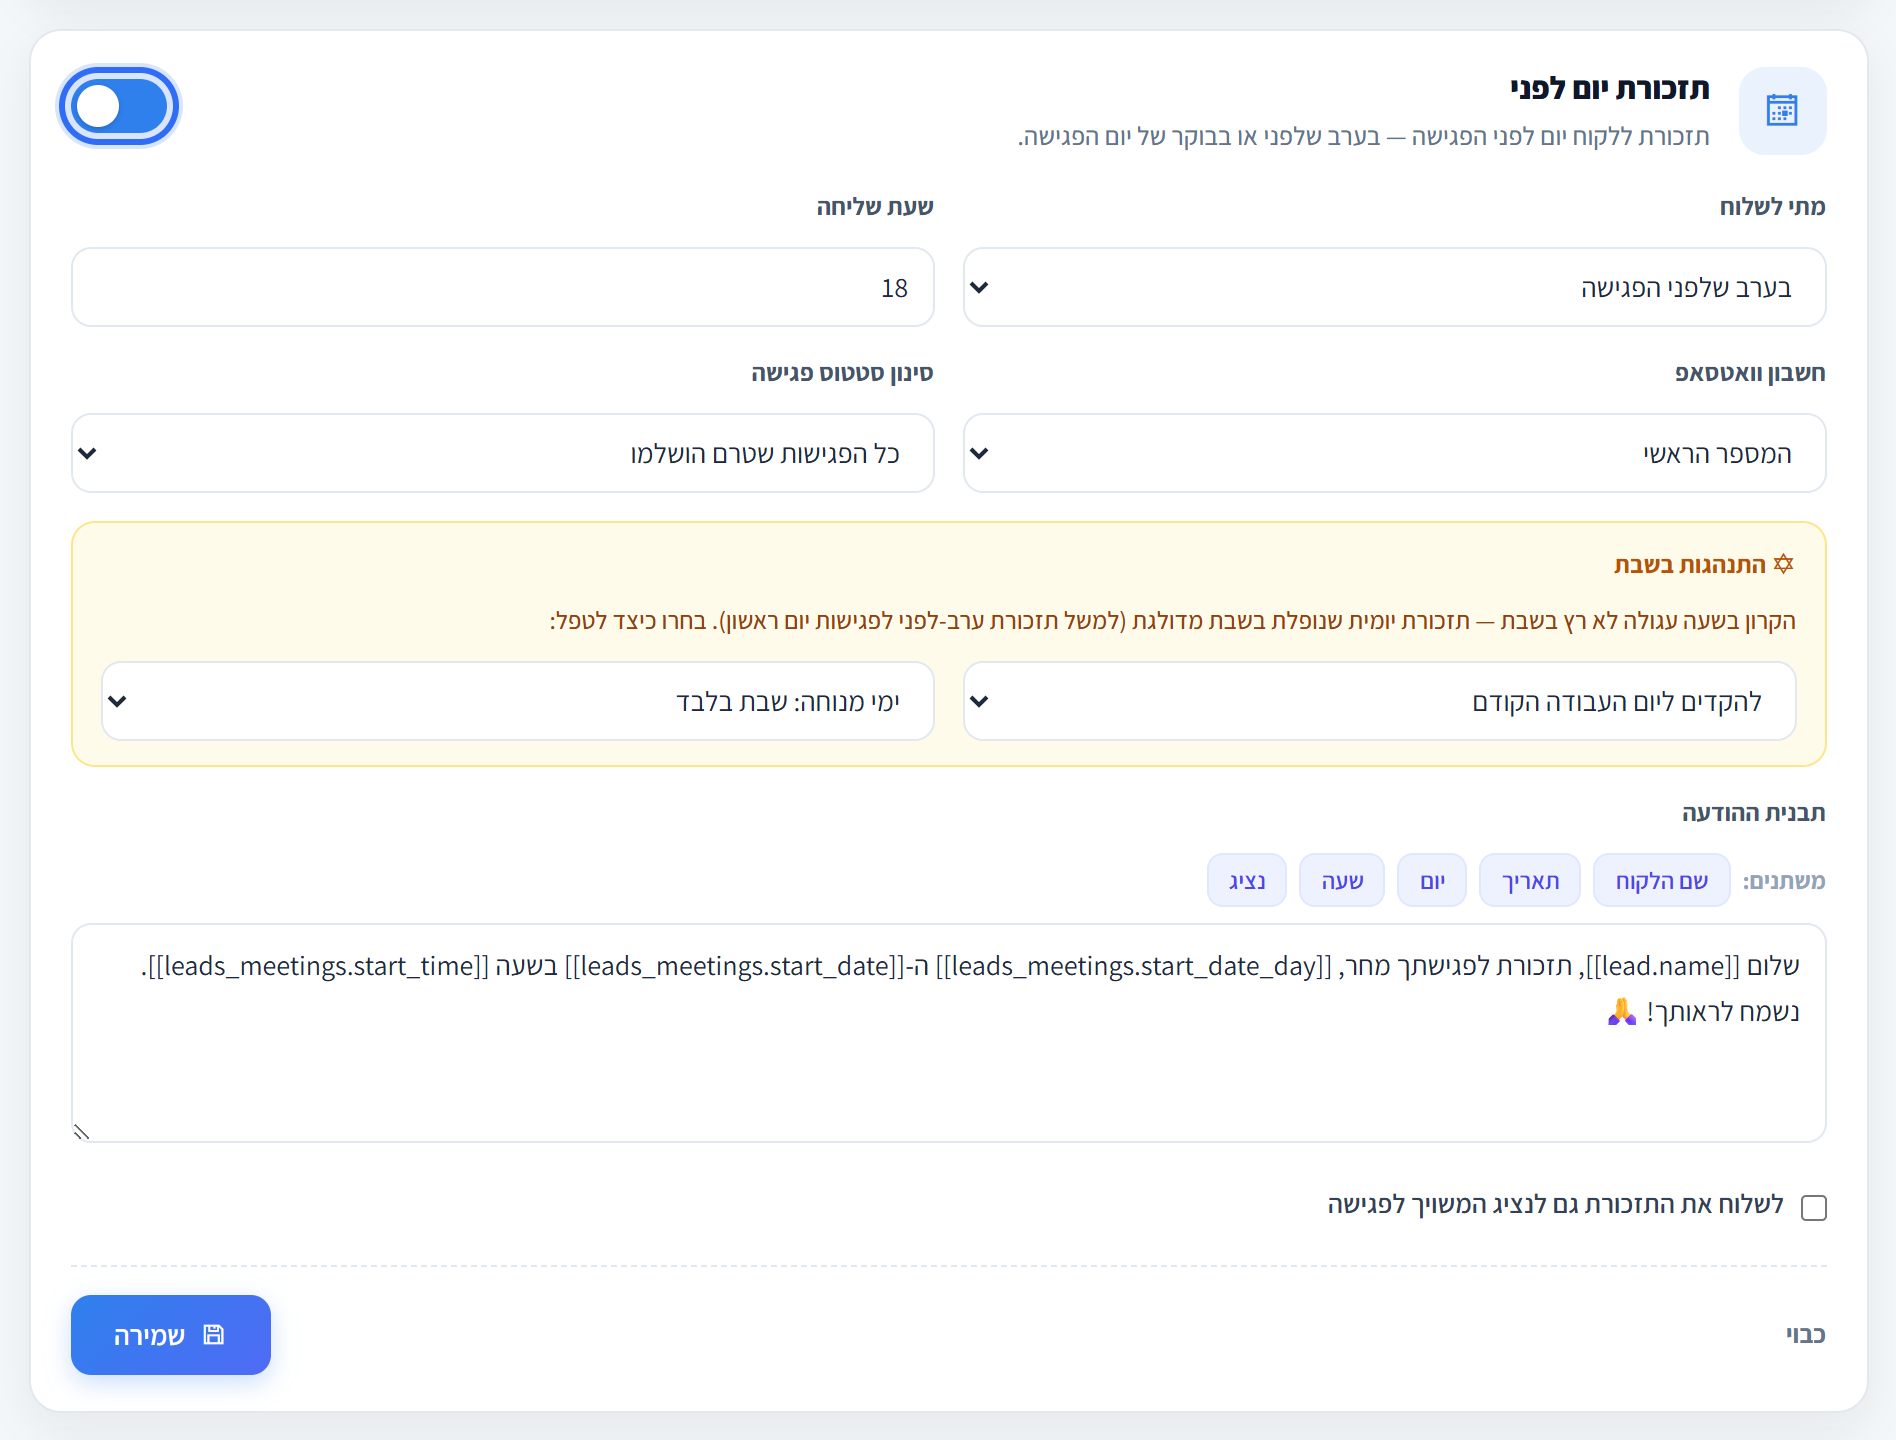1896x1440 pixels.
Task: Click the textarea resize handle
Action: click(x=82, y=1131)
